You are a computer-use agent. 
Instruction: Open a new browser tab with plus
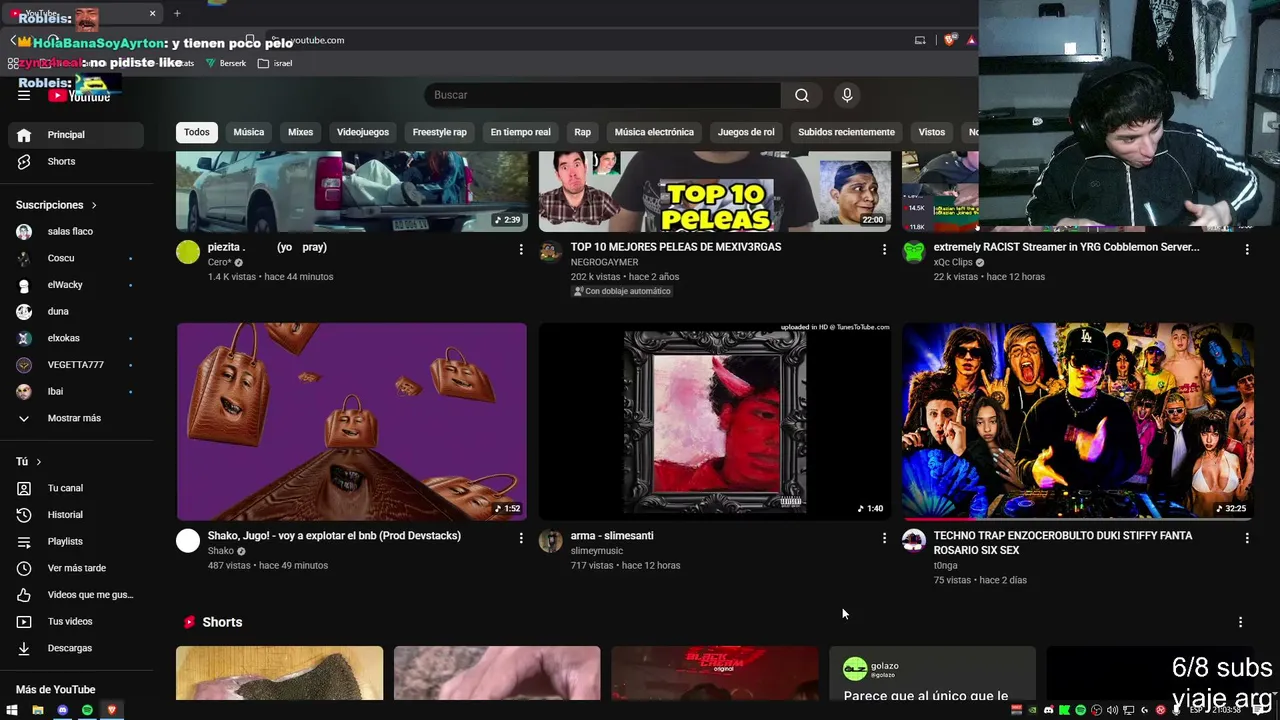pos(177,13)
